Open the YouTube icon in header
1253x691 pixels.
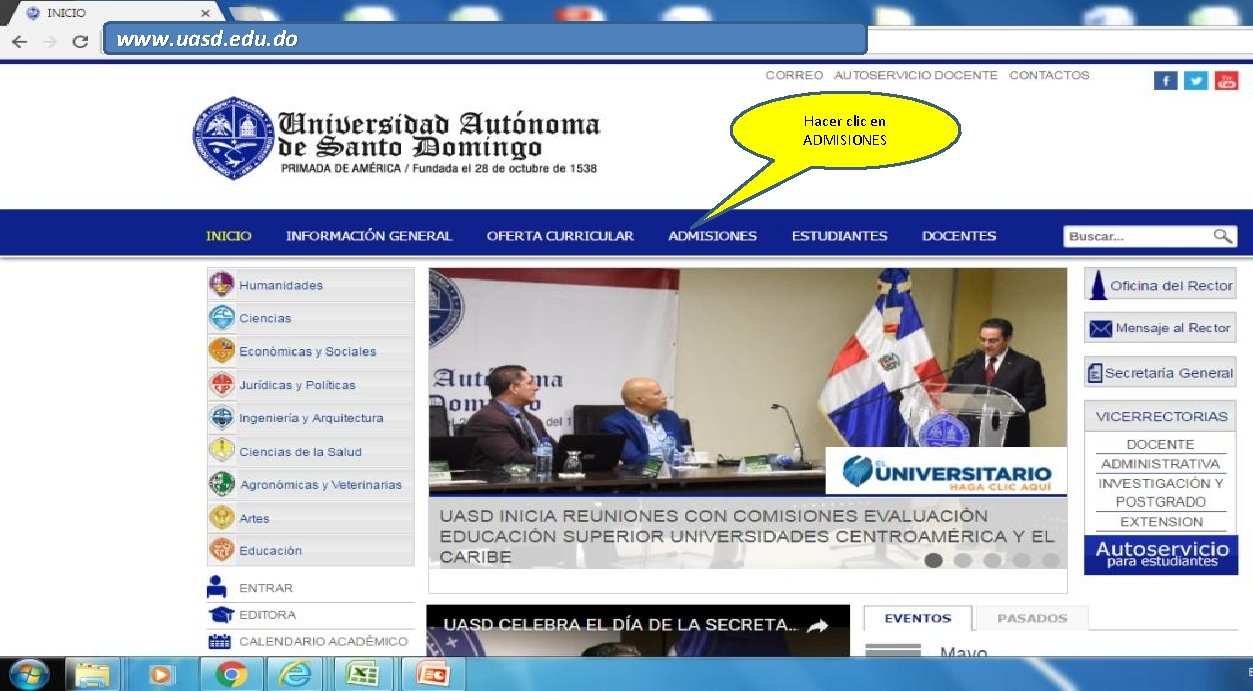(x=1227, y=81)
